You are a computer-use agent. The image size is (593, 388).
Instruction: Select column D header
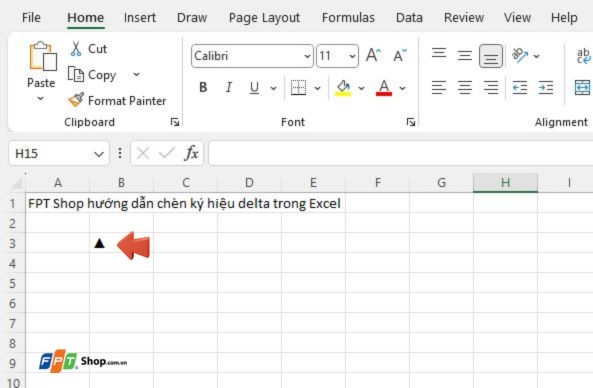(249, 183)
